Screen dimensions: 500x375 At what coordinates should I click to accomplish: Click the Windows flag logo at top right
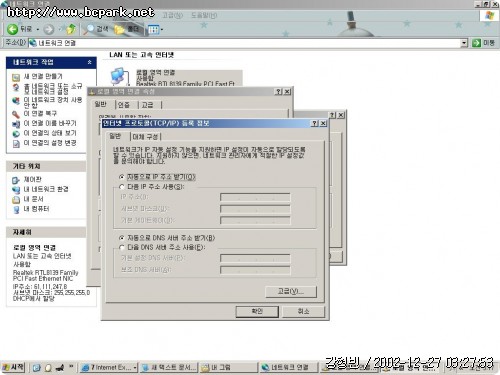tap(489, 16)
